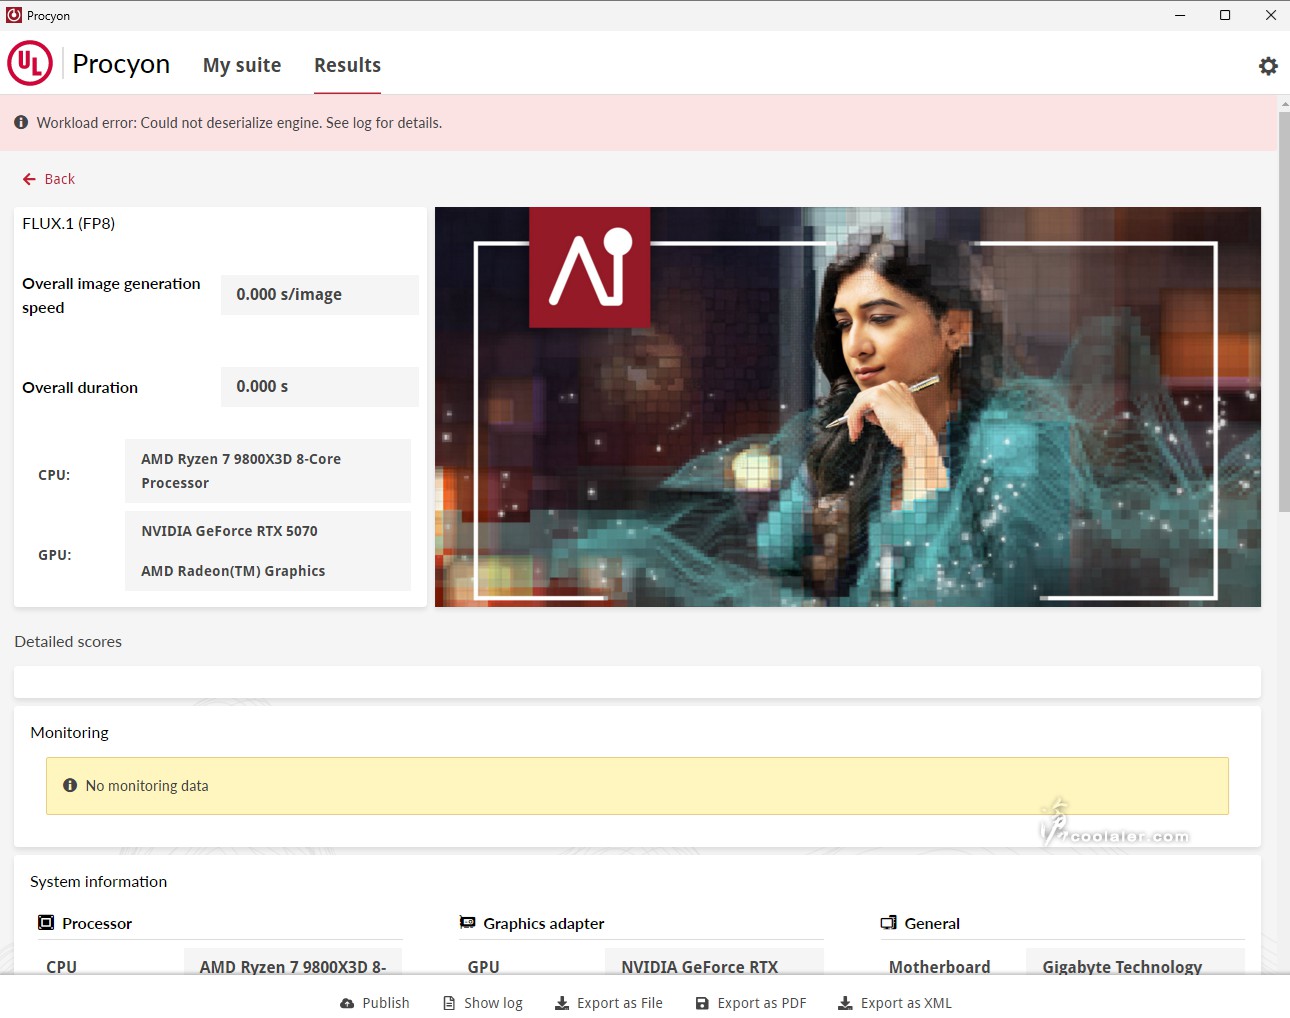The width and height of the screenshot is (1290, 1018).
Task: Click the workload error info icon
Action: coord(21,122)
